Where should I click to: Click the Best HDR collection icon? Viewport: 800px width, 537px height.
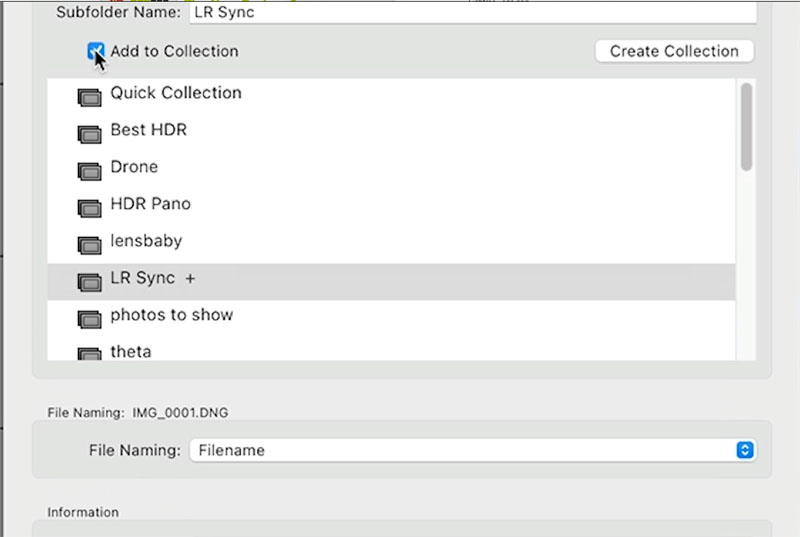(x=89, y=134)
